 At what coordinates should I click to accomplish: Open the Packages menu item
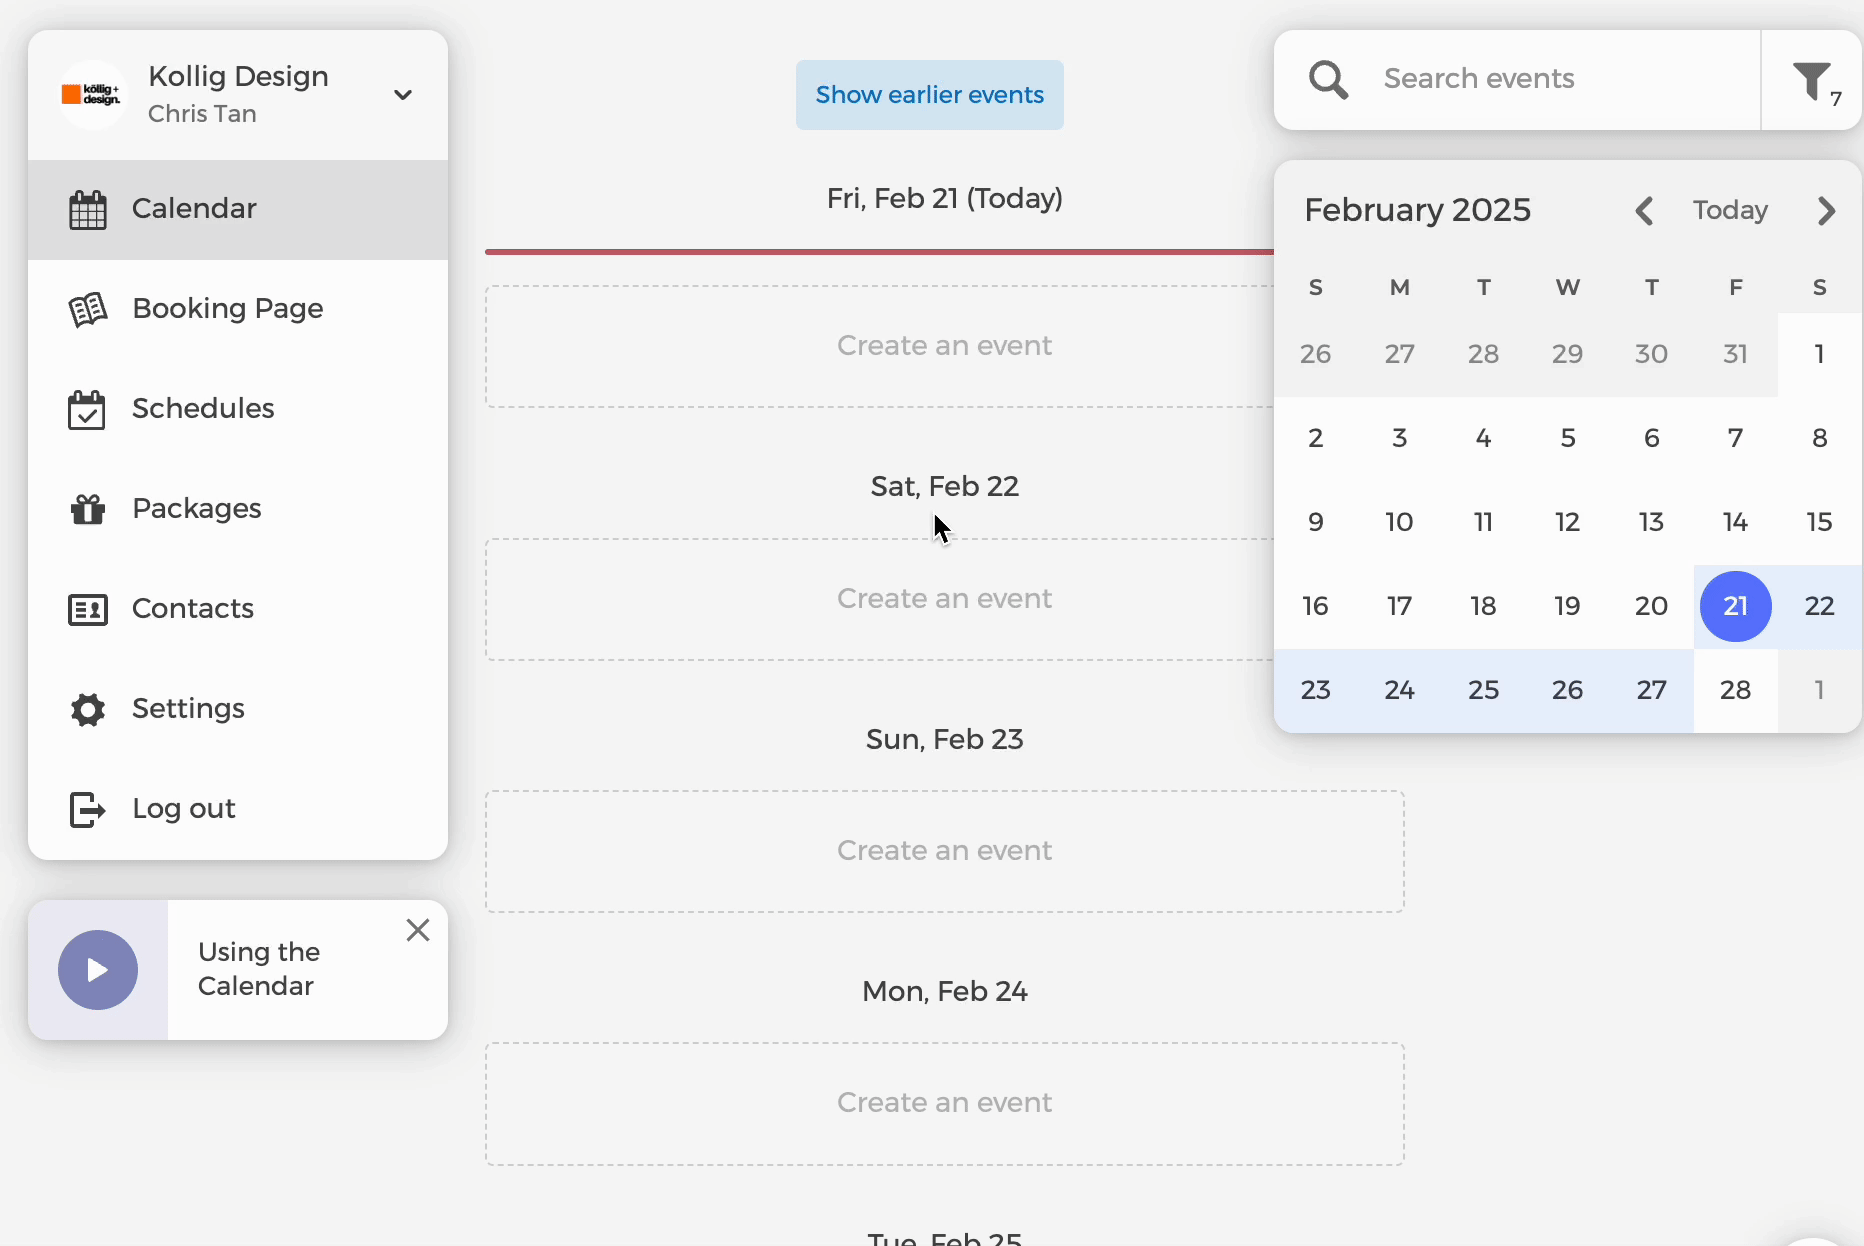(238, 510)
